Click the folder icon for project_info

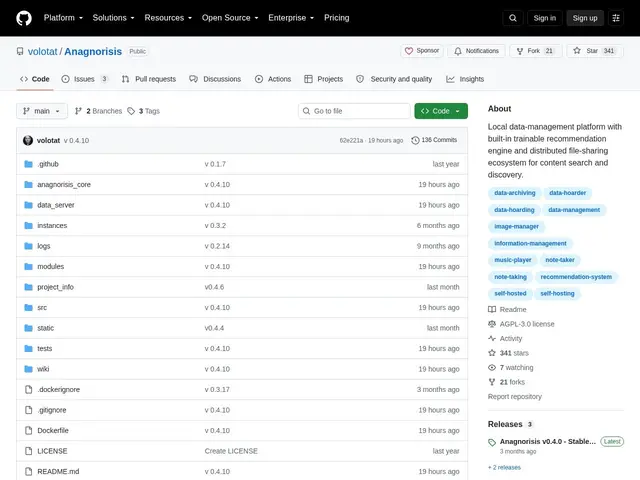tap(28, 287)
